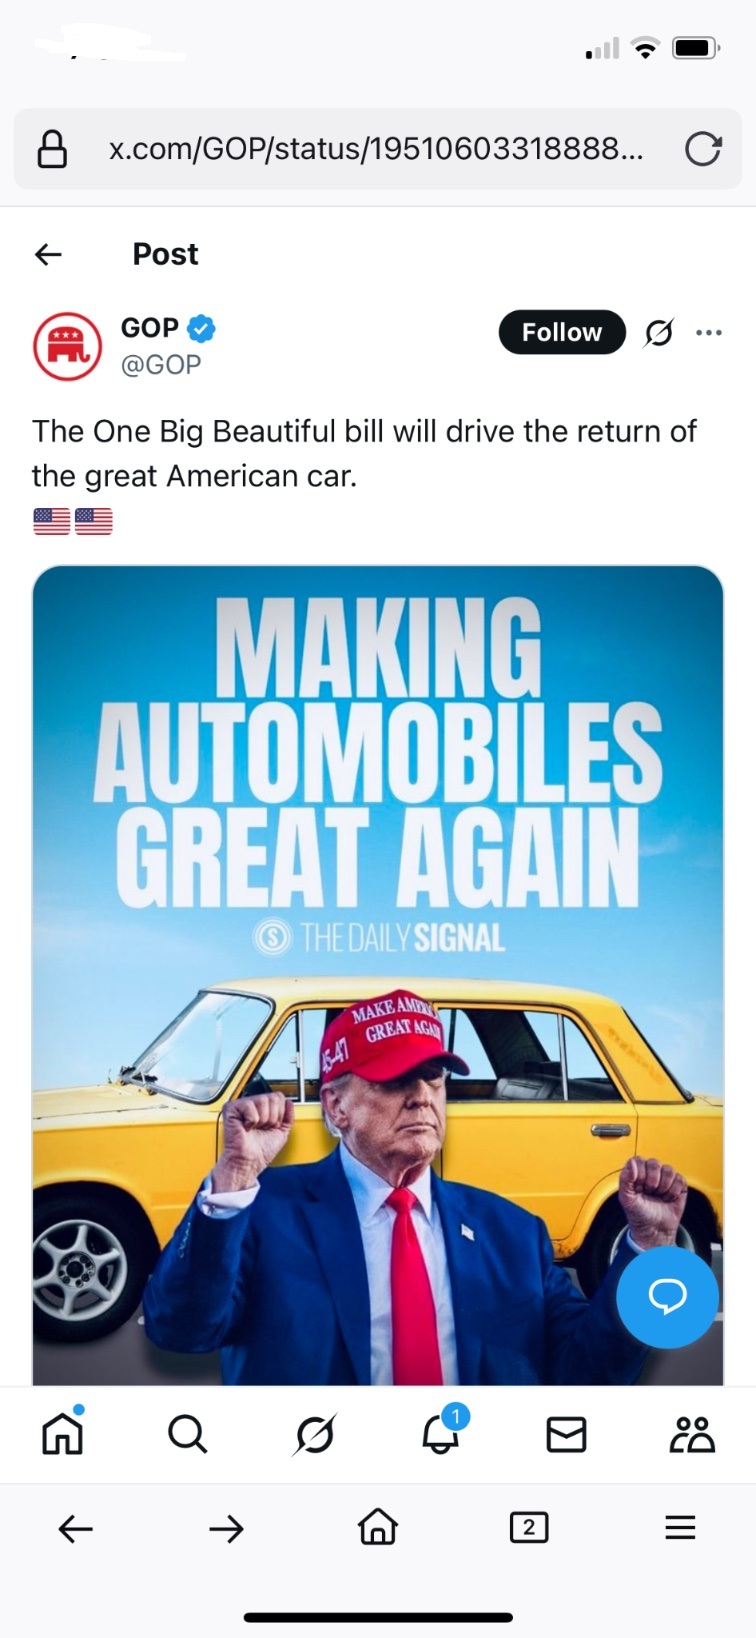Open the Search magnifier tab

click(x=188, y=1434)
